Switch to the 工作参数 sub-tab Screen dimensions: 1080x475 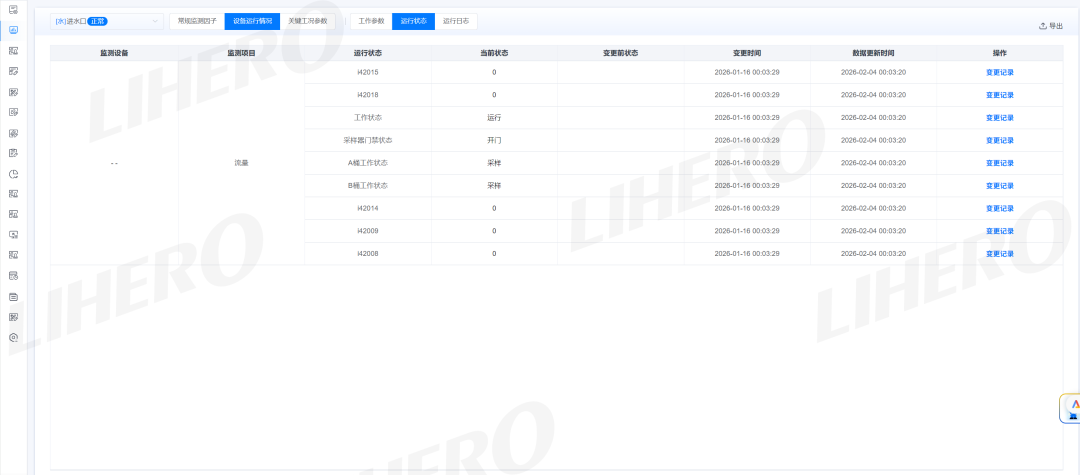click(371, 21)
